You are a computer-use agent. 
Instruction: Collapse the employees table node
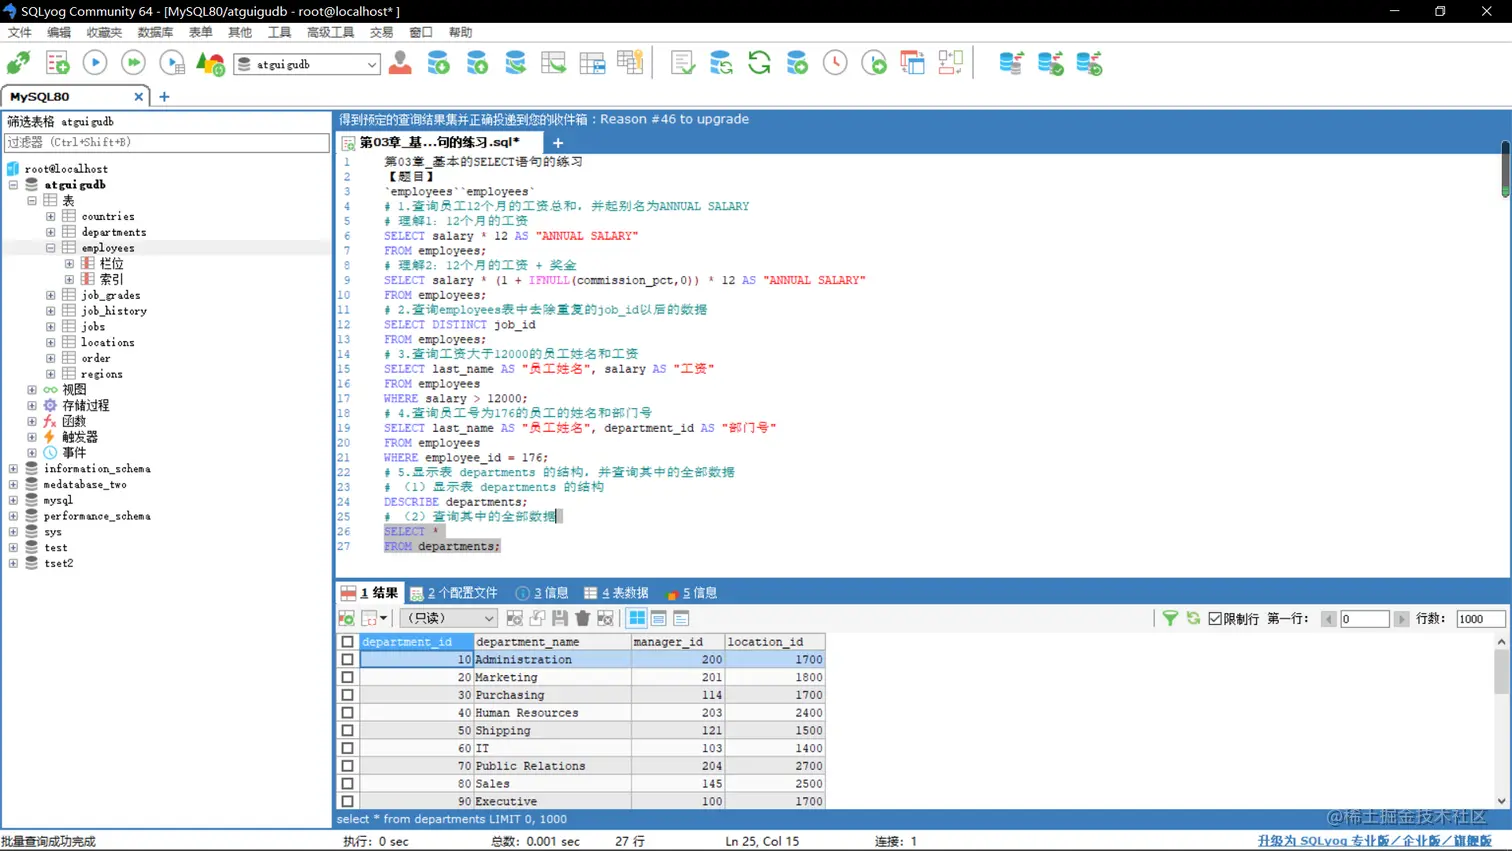click(51, 248)
